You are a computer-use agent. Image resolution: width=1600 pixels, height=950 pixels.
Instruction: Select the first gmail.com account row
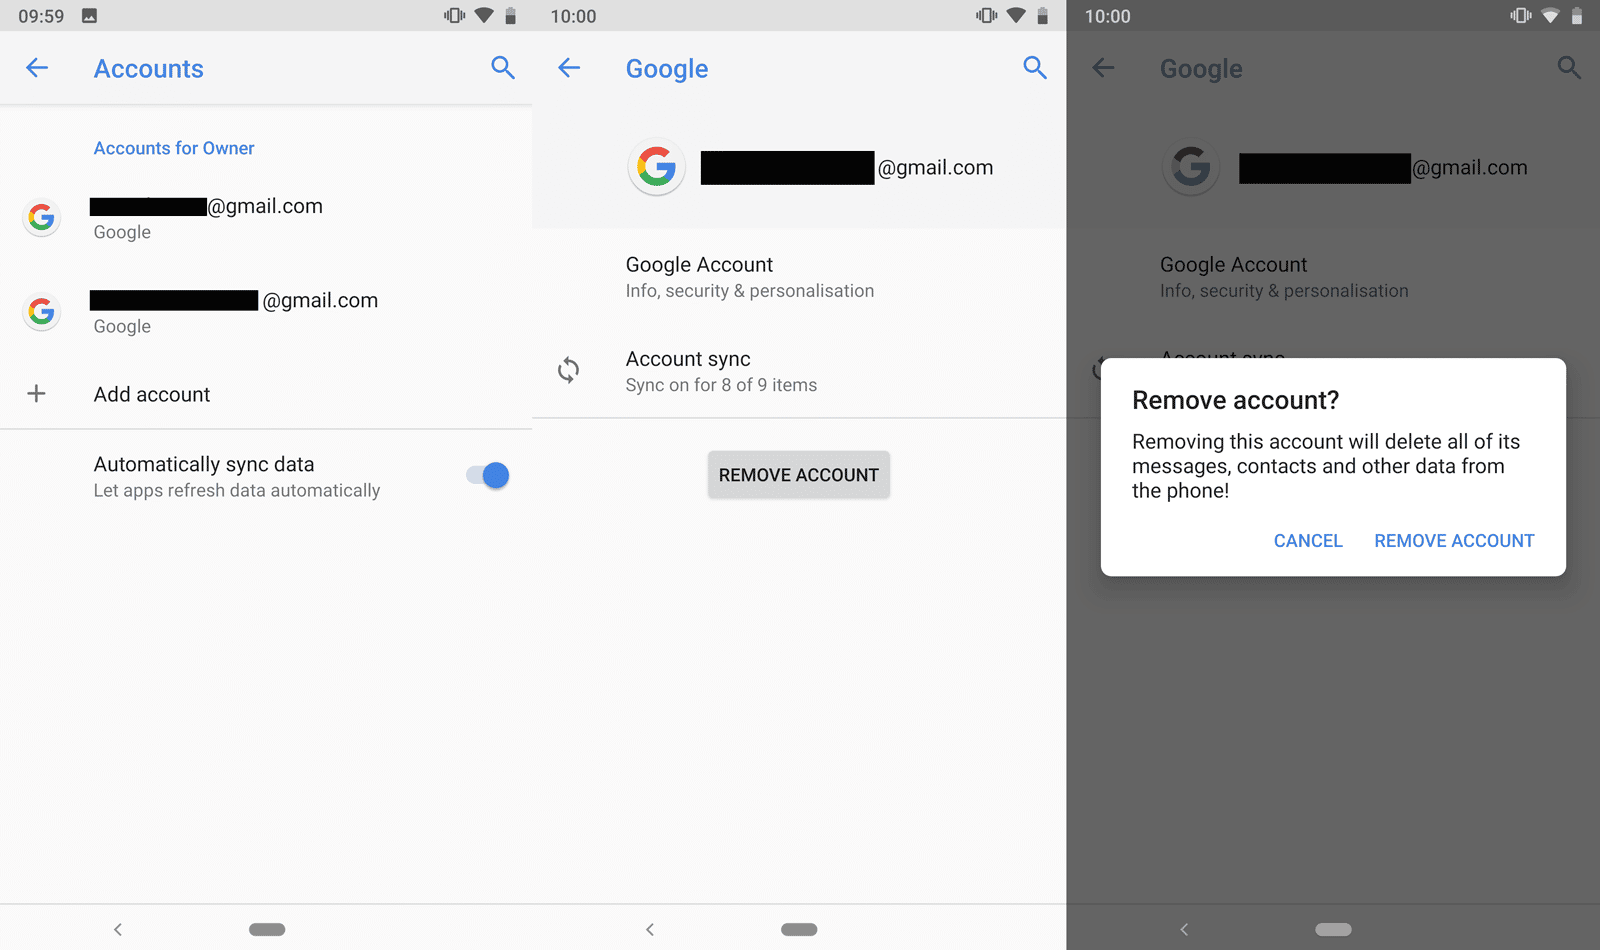tap(266, 218)
